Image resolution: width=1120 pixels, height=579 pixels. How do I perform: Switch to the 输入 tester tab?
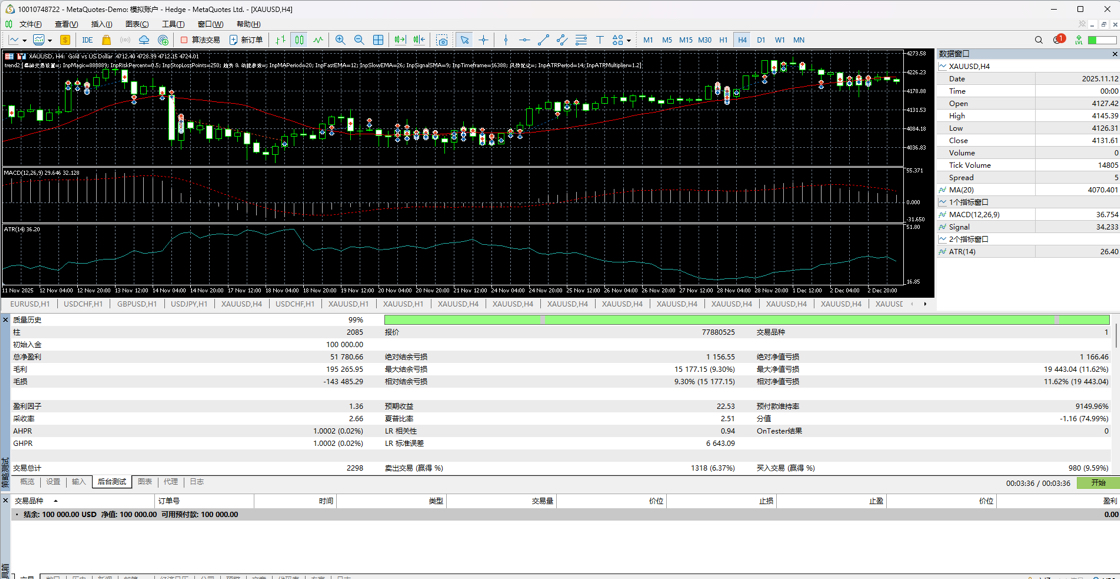78,482
